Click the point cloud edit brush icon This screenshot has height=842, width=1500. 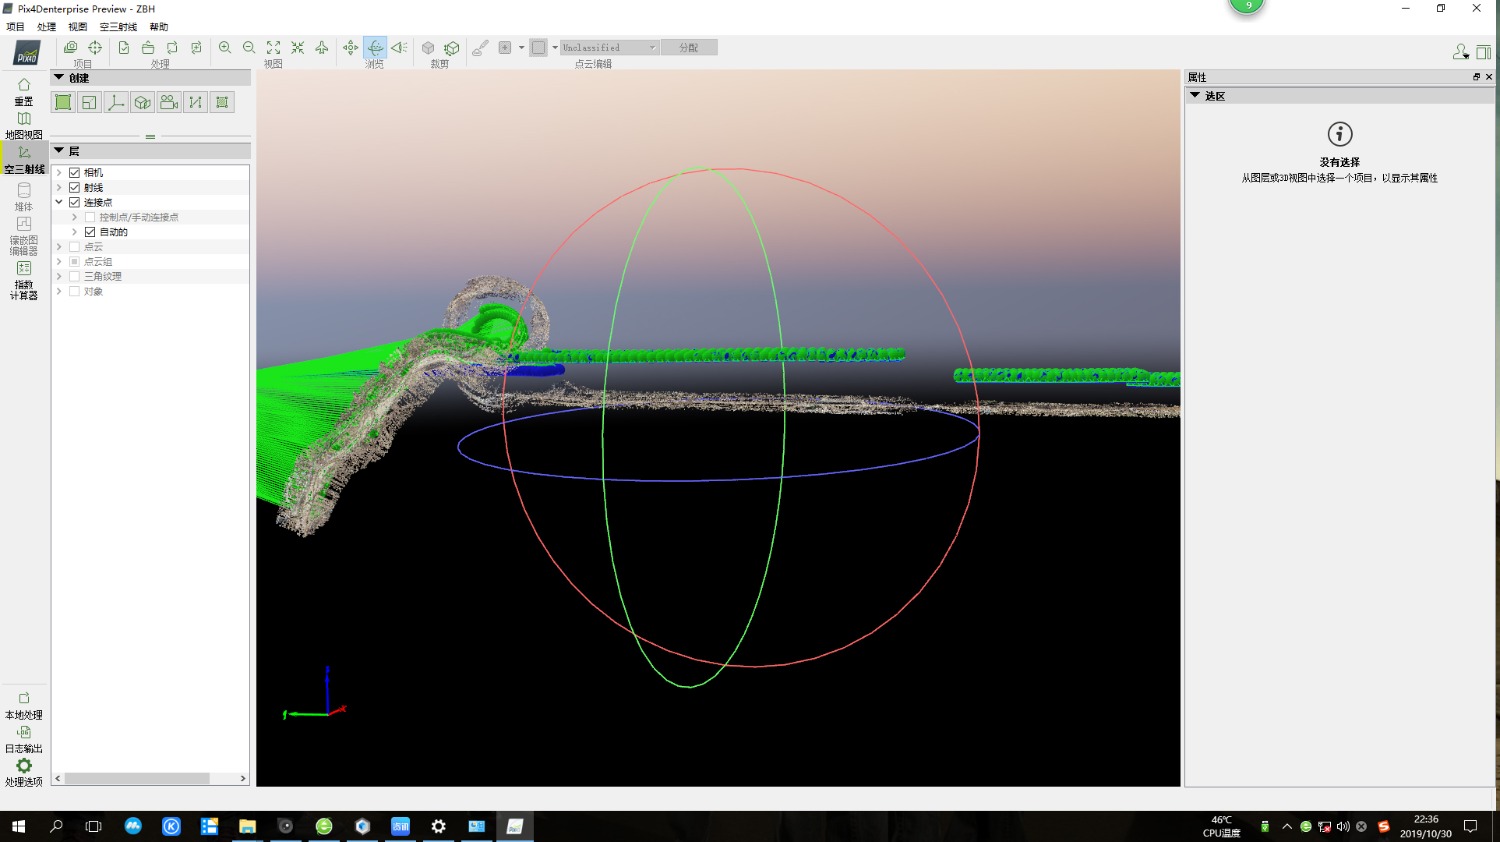pos(481,47)
